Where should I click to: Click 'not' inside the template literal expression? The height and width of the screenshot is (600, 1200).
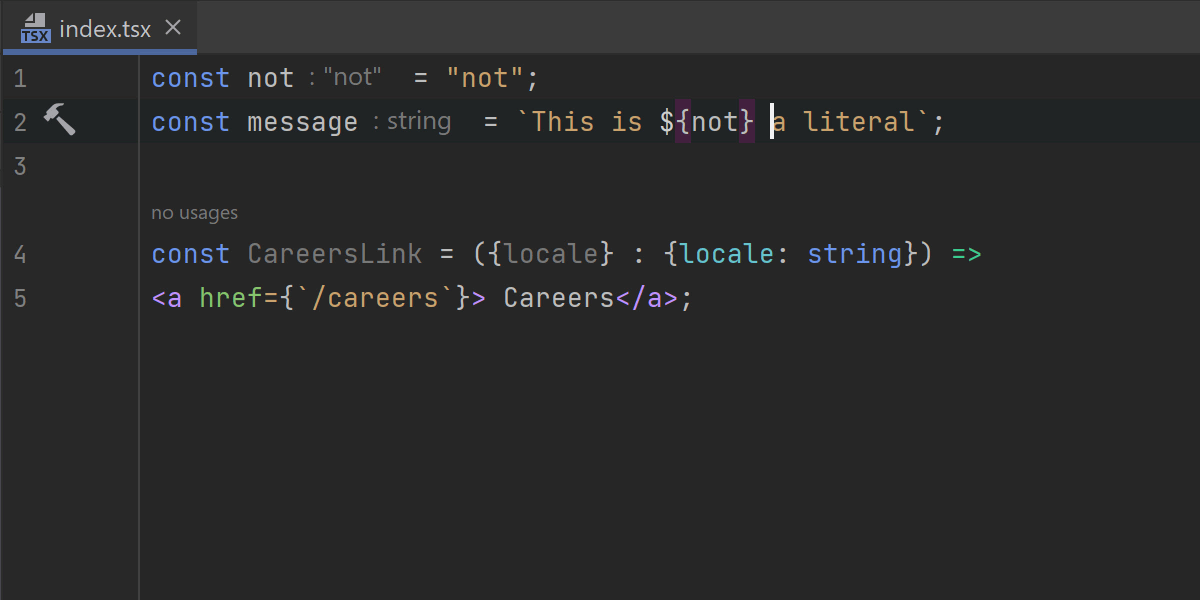[715, 122]
